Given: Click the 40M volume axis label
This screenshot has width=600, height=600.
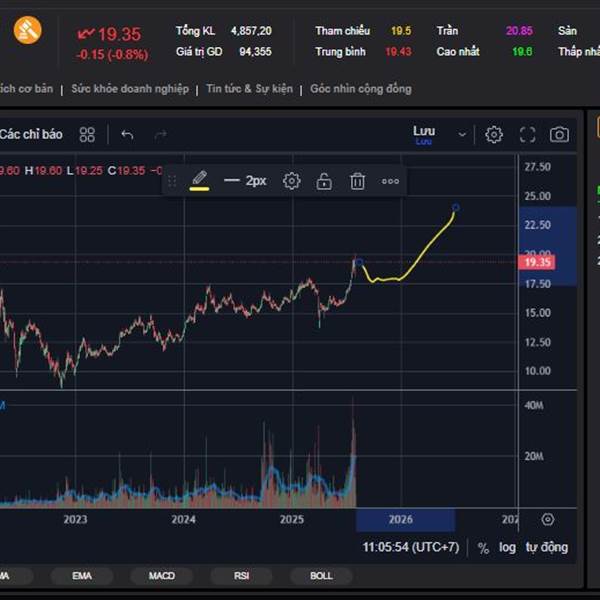Looking at the screenshot, I should pyautogui.click(x=534, y=405).
